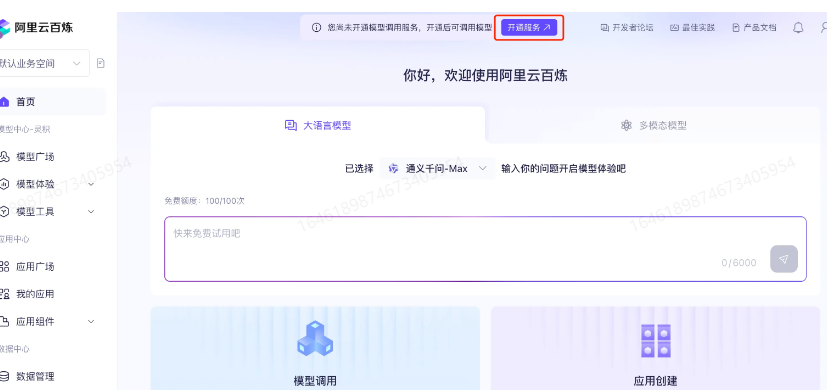Image resolution: width=827 pixels, height=390 pixels.
Task: Click the 应用广场 grid icon
Action: point(5,267)
